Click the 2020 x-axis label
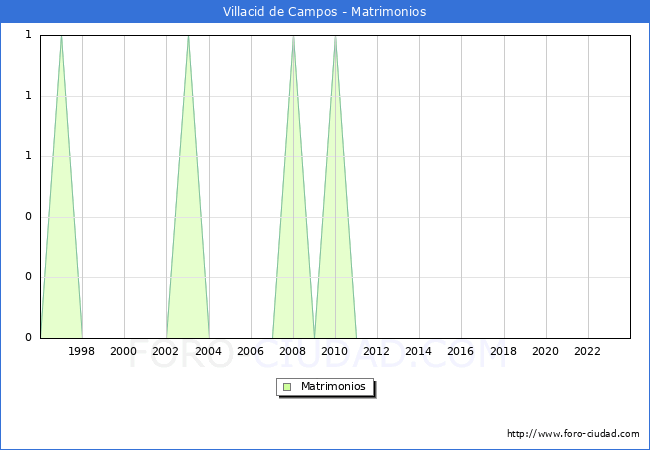This screenshot has height=450, width=650. [546, 351]
